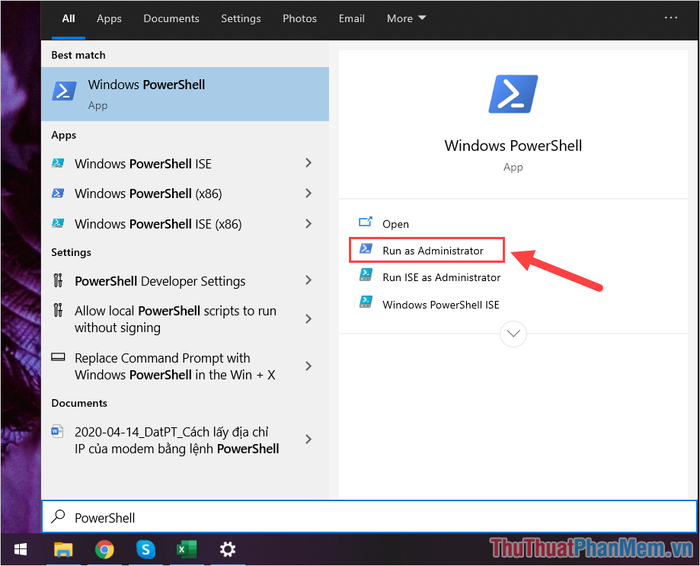The height and width of the screenshot is (566, 700).
Task: Open Windows PowerShell (x86) result
Action: click(x=185, y=193)
